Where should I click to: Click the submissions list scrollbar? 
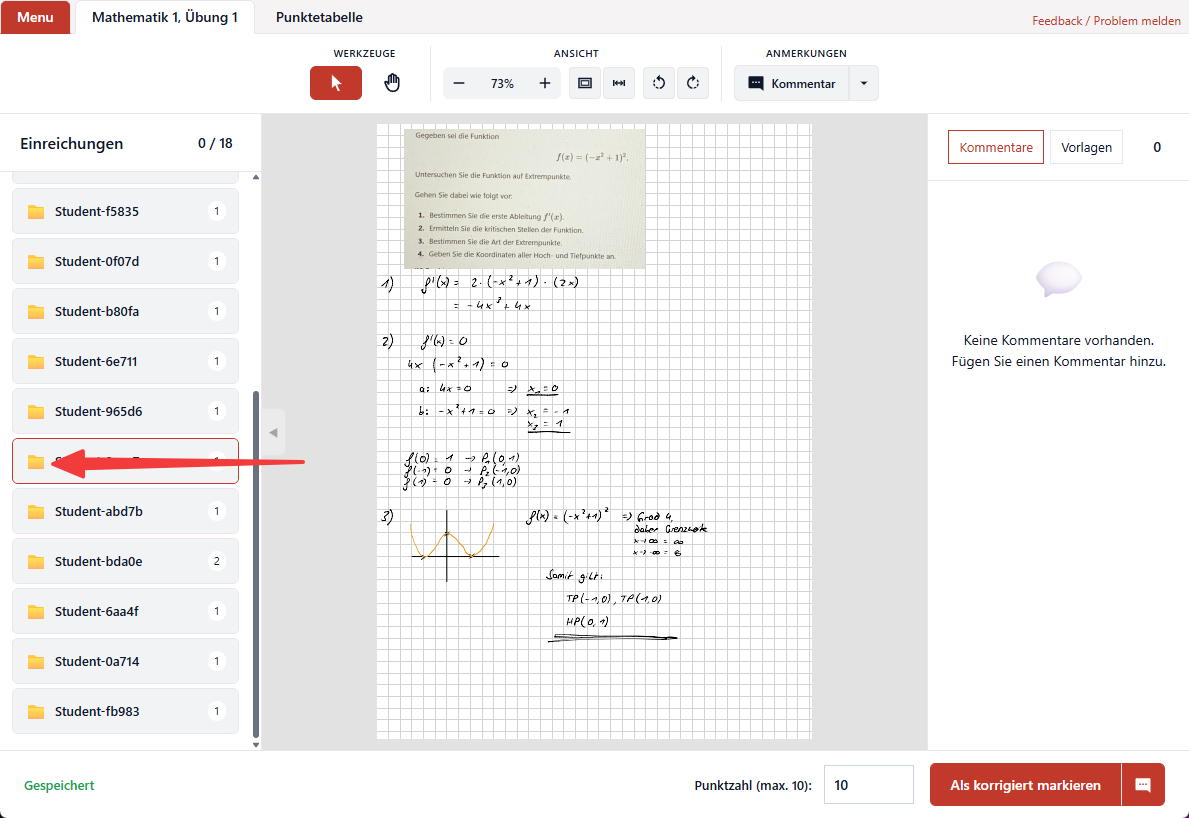(256, 564)
